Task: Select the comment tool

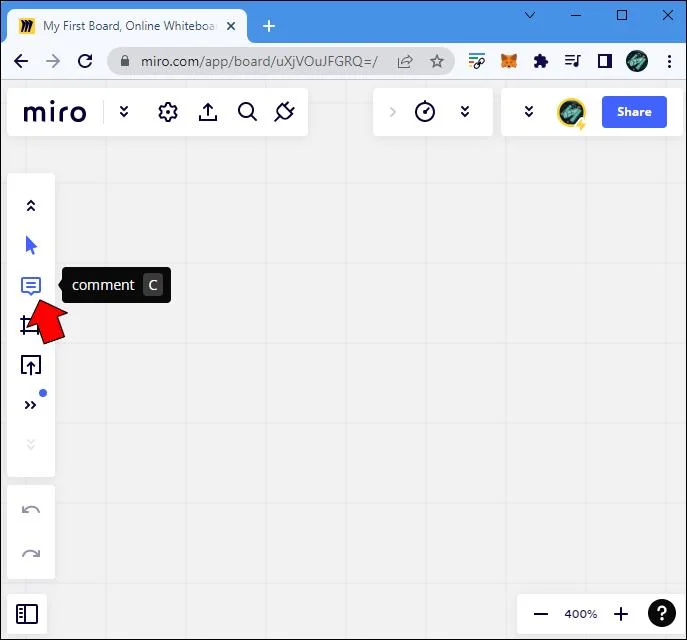Action: 31,286
